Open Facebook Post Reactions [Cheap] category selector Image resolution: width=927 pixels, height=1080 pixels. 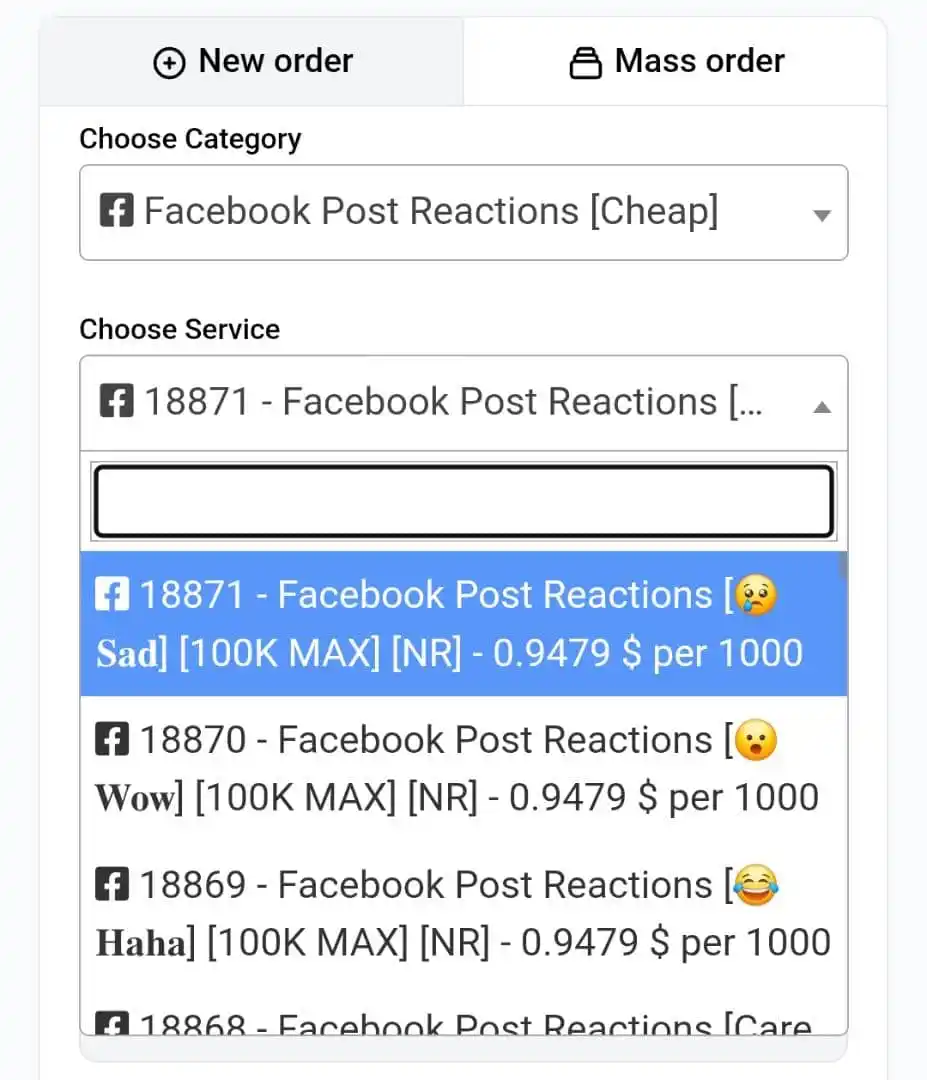pyautogui.click(x=464, y=212)
